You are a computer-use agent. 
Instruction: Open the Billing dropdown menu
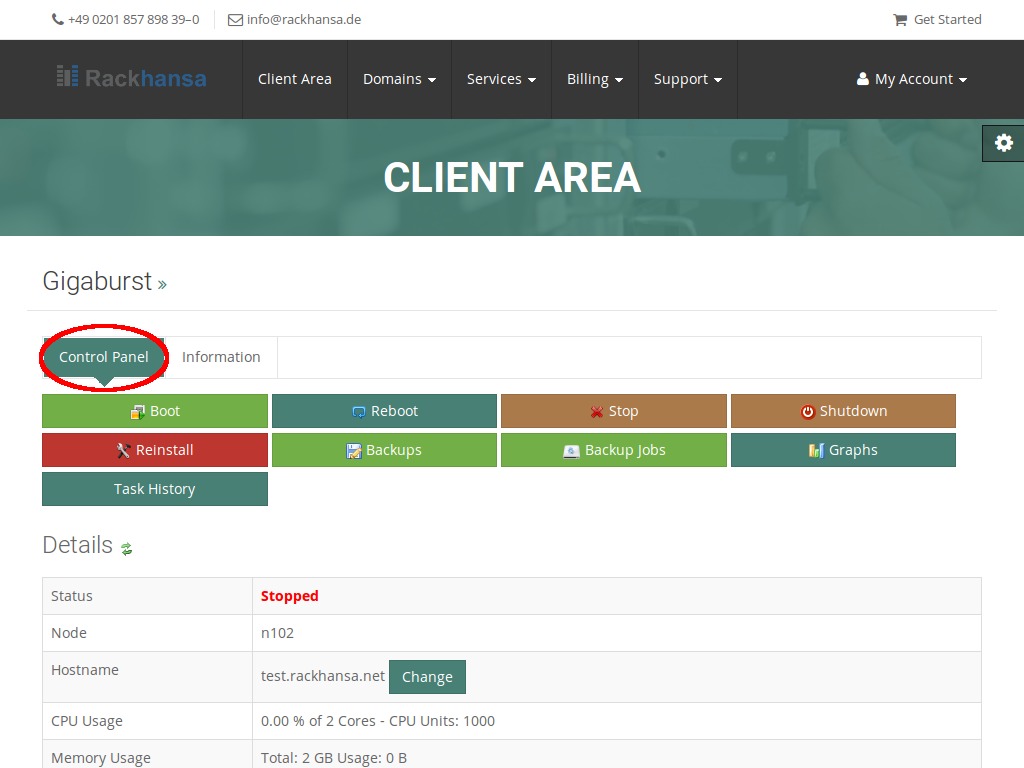594,79
